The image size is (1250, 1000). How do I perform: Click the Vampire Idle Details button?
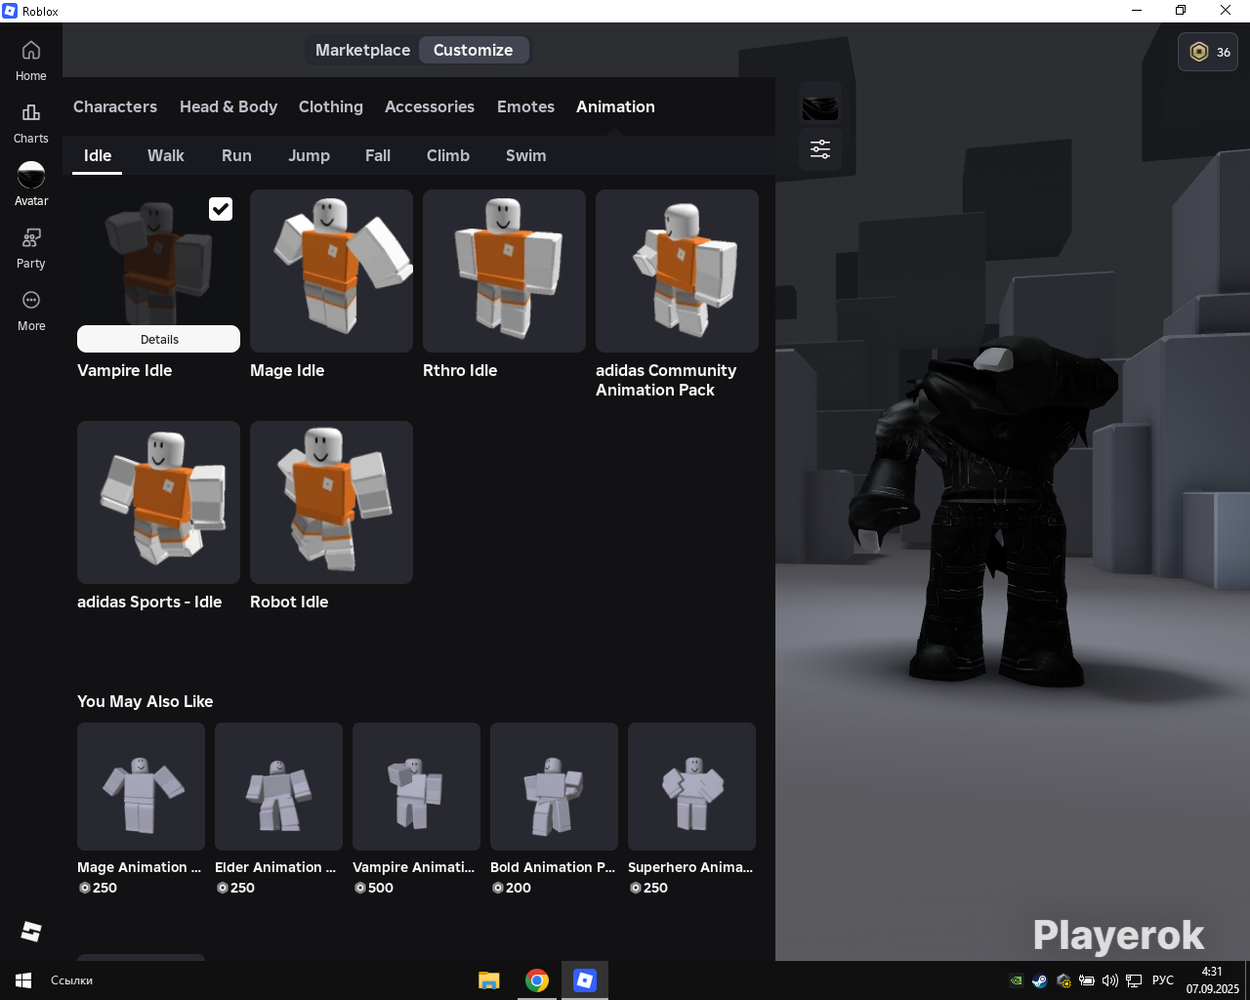pos(158,339)
